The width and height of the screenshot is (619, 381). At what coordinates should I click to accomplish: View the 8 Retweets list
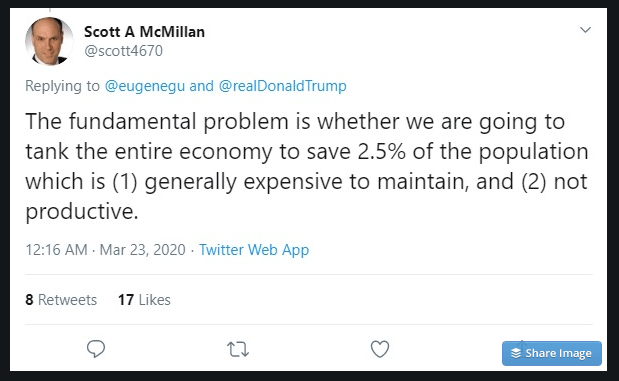61,300
